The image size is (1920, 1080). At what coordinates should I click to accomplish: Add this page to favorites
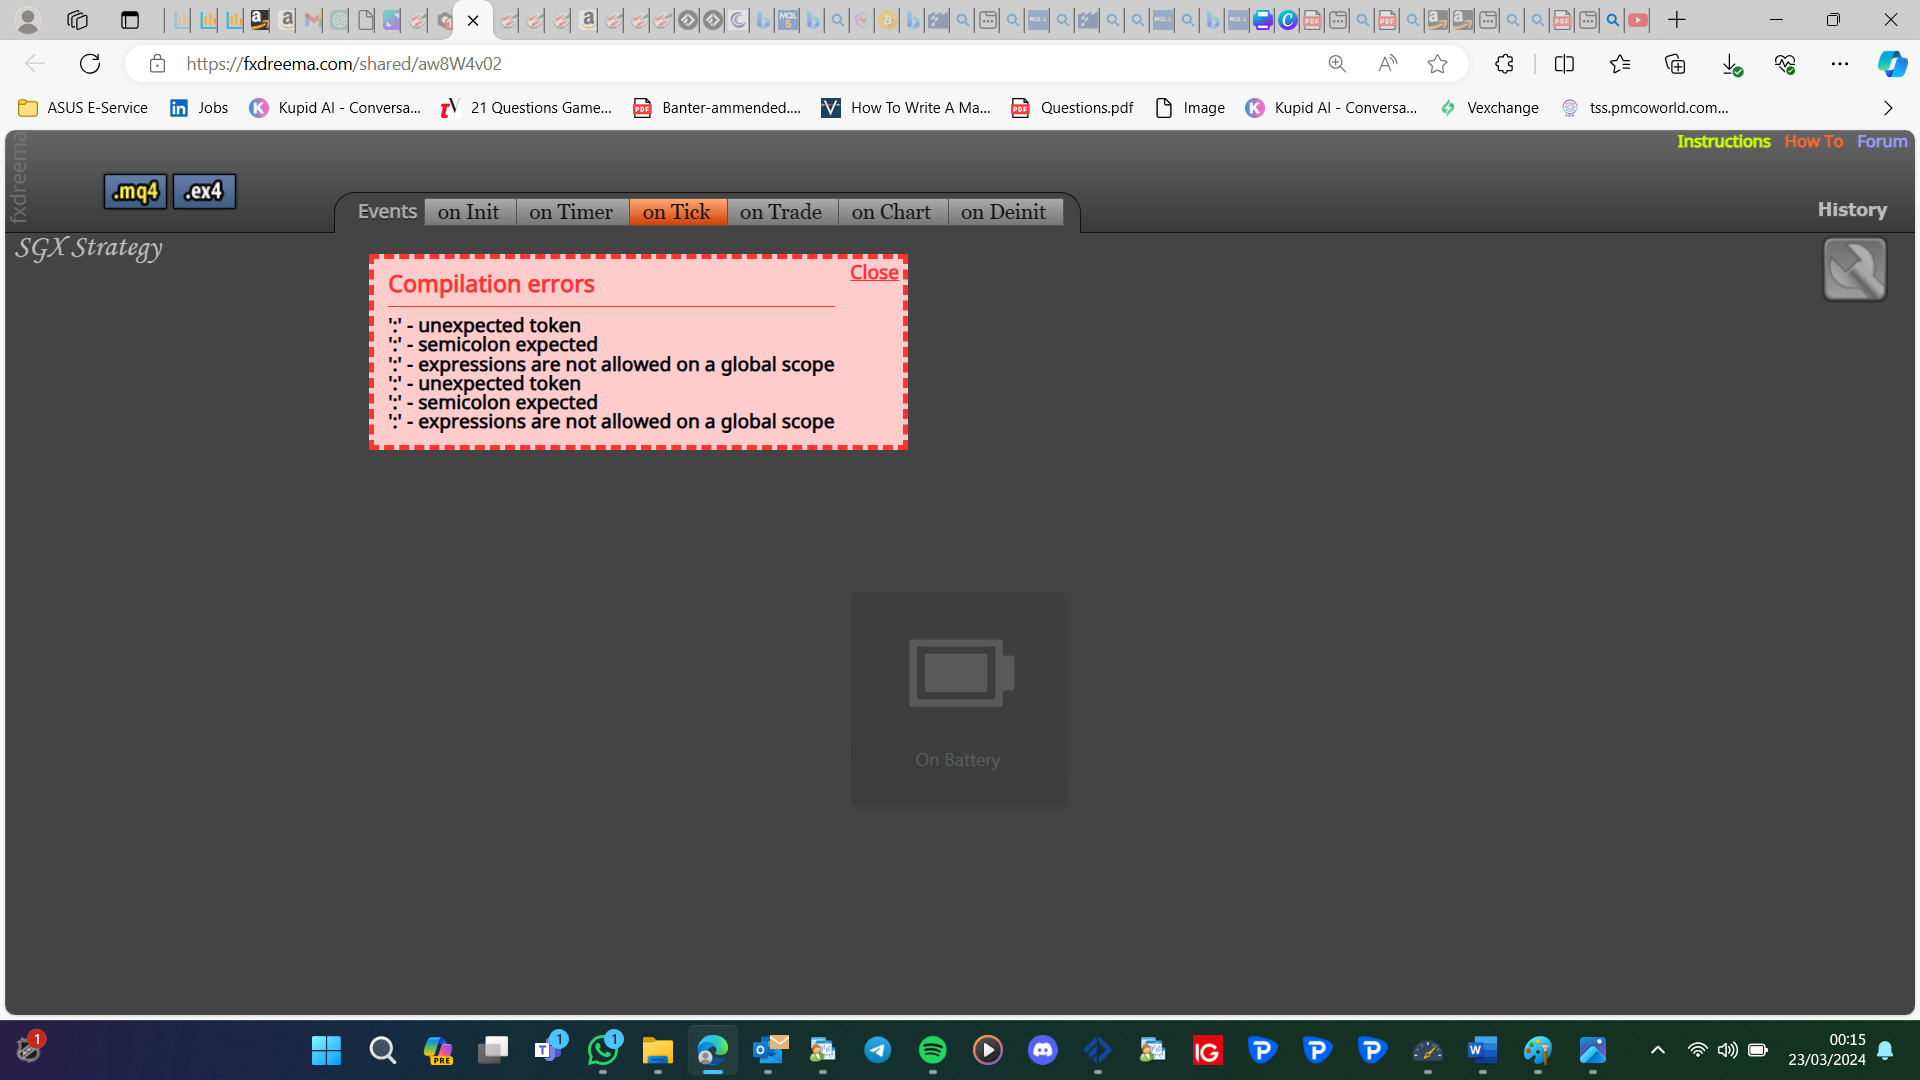pos(1437,64)
